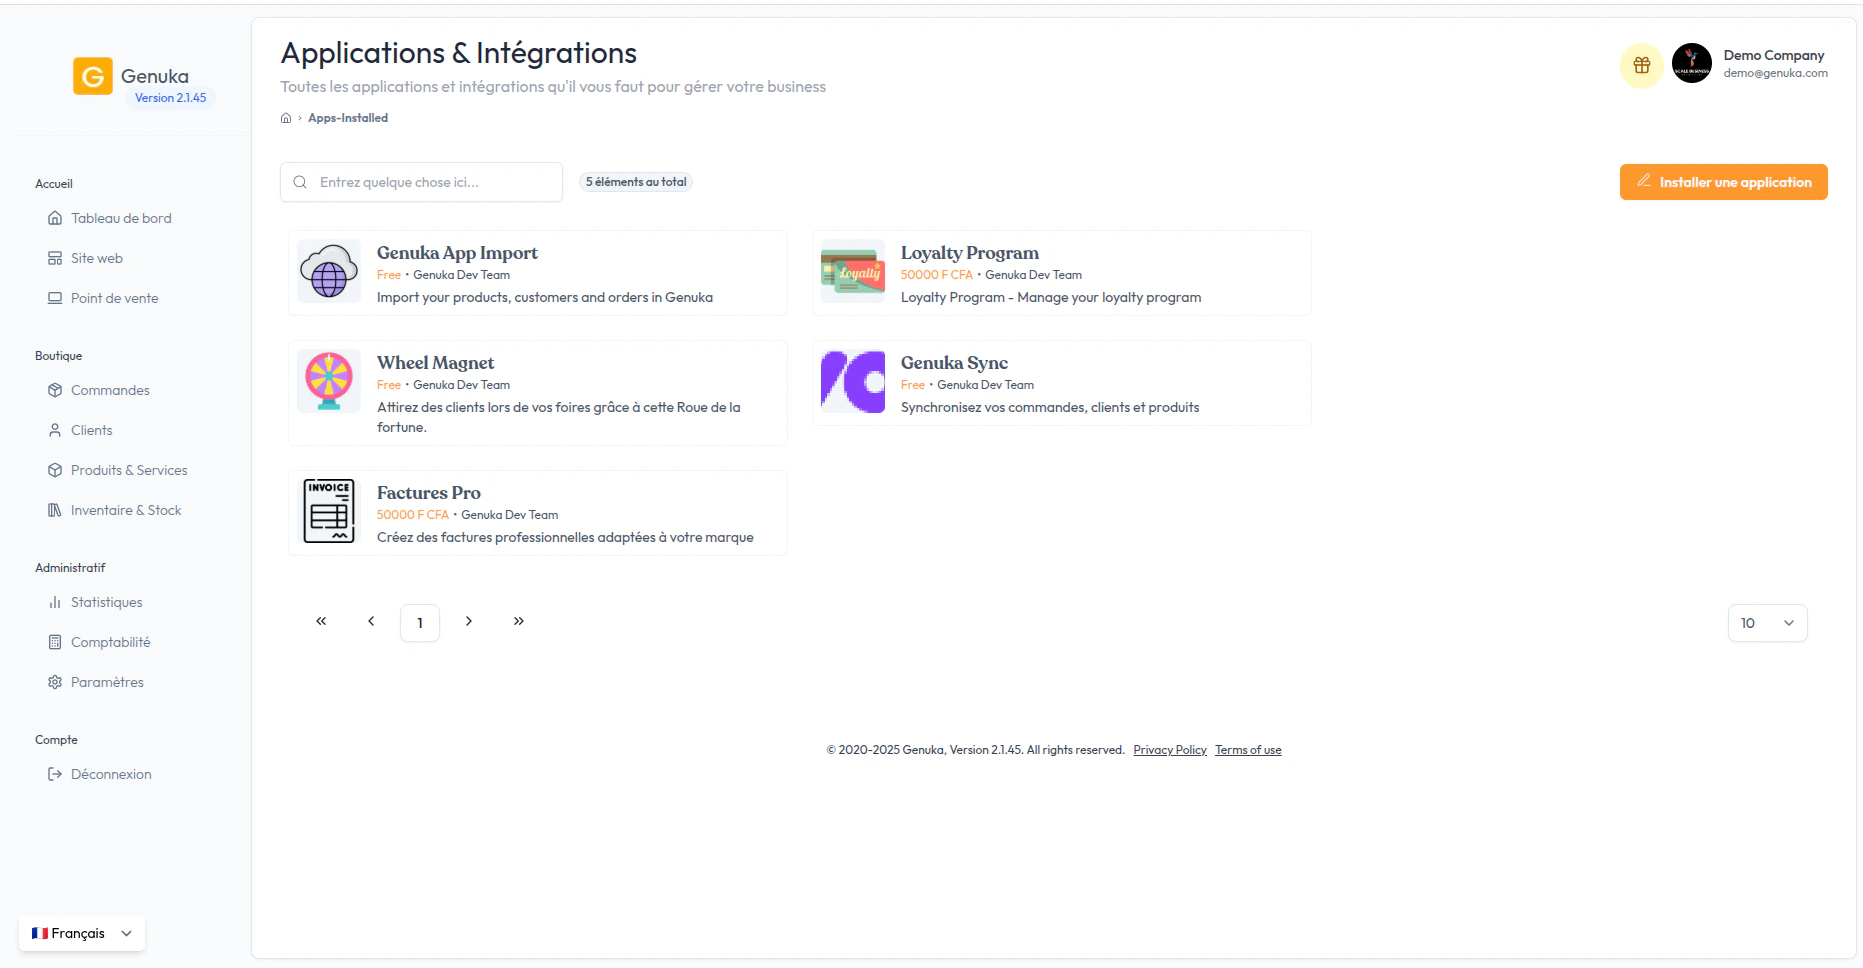The width and height of the screenshot is (1863, 968).
Task: Click Genuka Sync's Free price label
Action: [x=912, y=385]
